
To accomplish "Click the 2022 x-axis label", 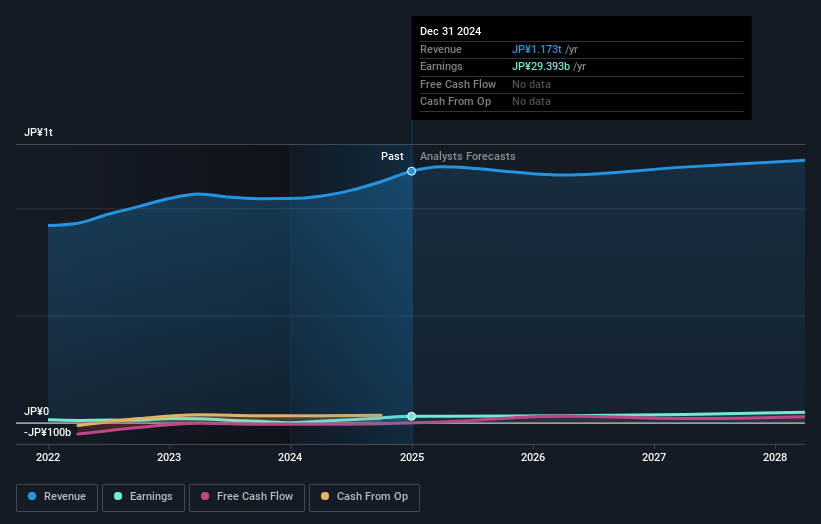I will click(x=48, y=458).
